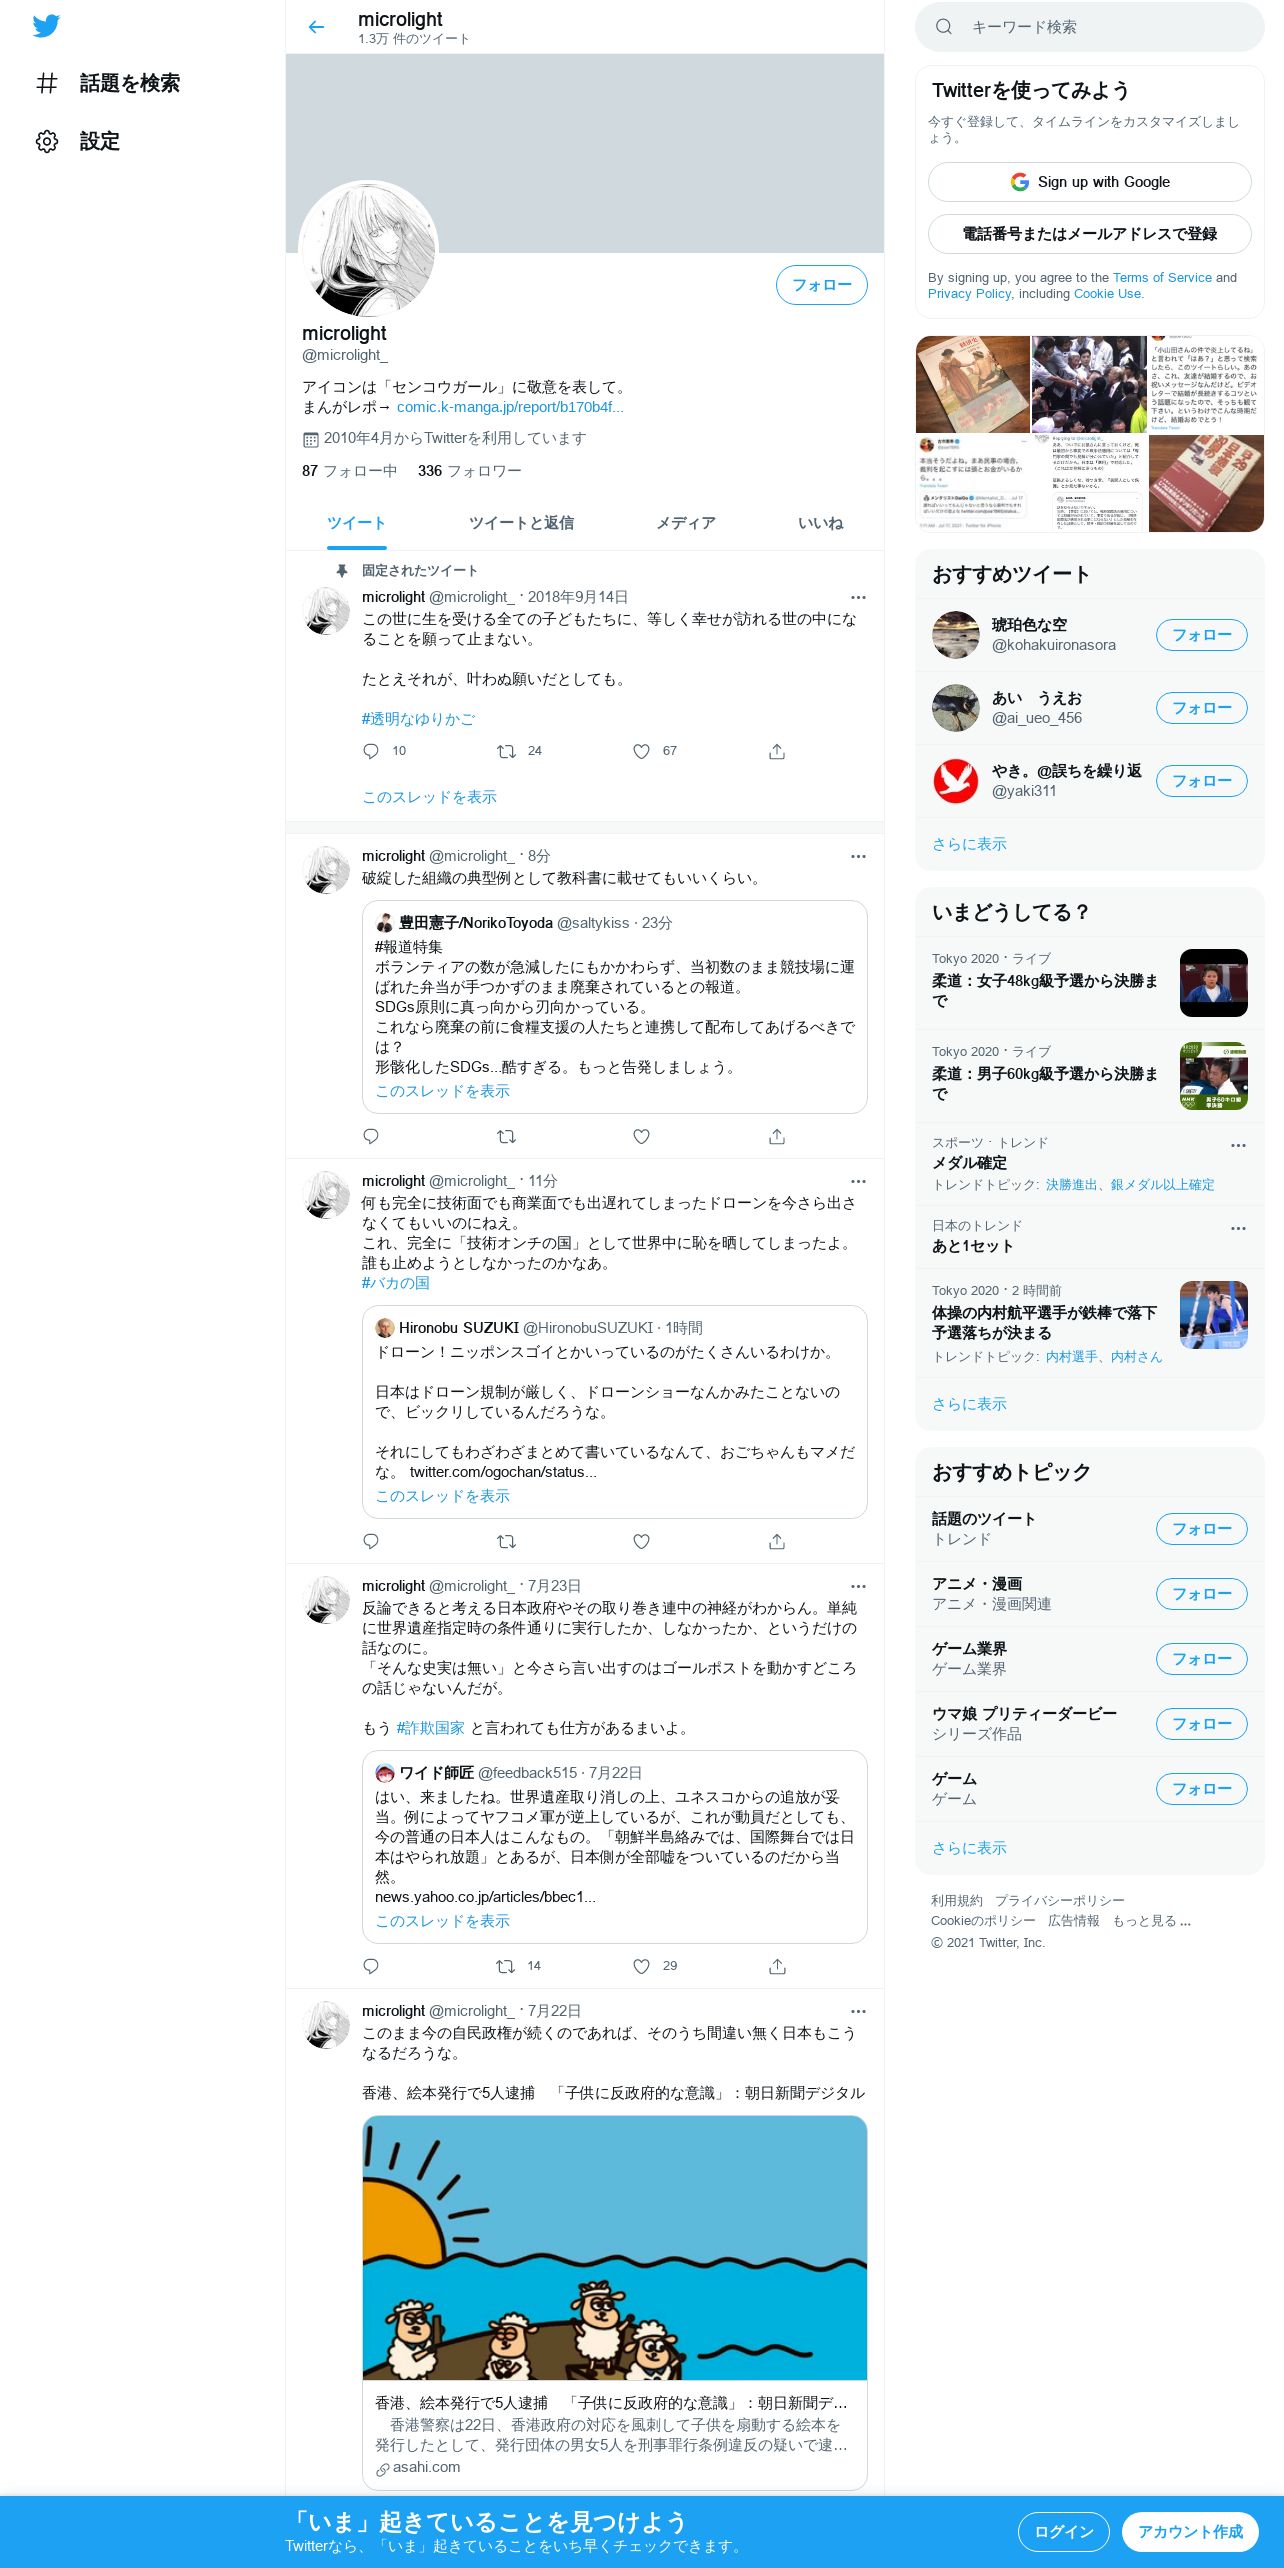
Task: Sign up with Google button
Action: (x=1090, y=182)
